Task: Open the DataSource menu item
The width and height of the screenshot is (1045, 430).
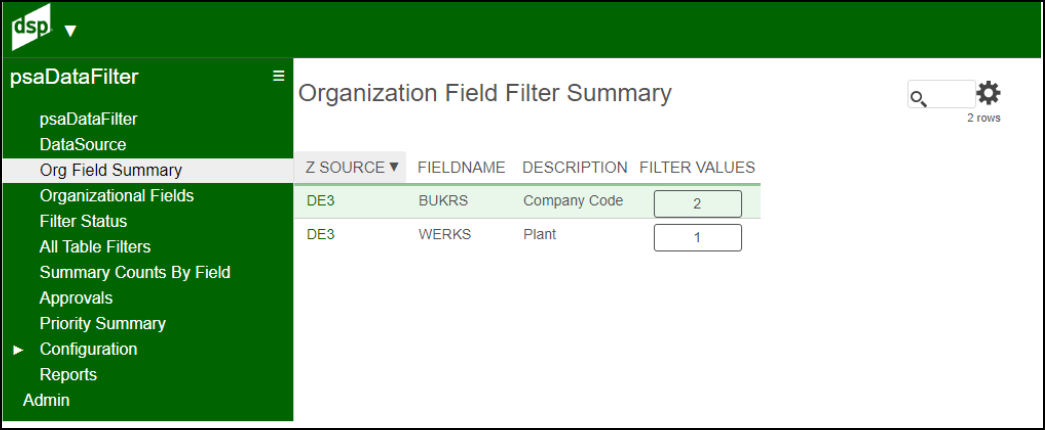Action: coord(83,145)
